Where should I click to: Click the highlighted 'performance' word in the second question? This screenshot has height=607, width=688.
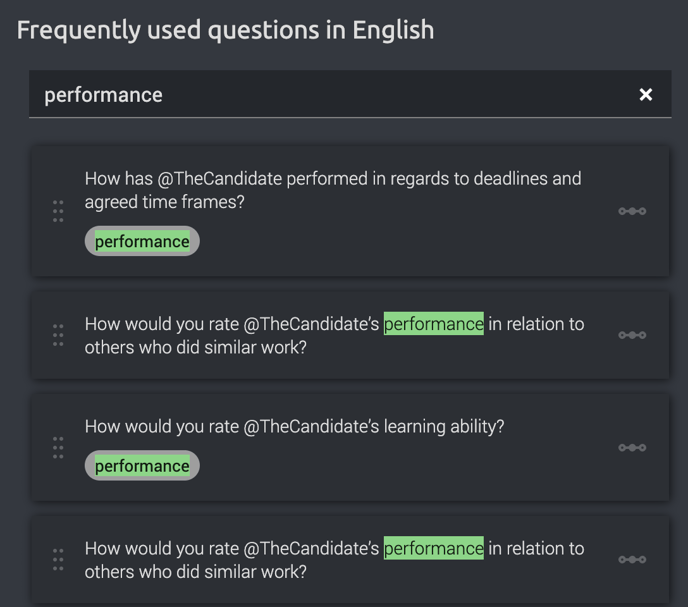pos(434,324)
